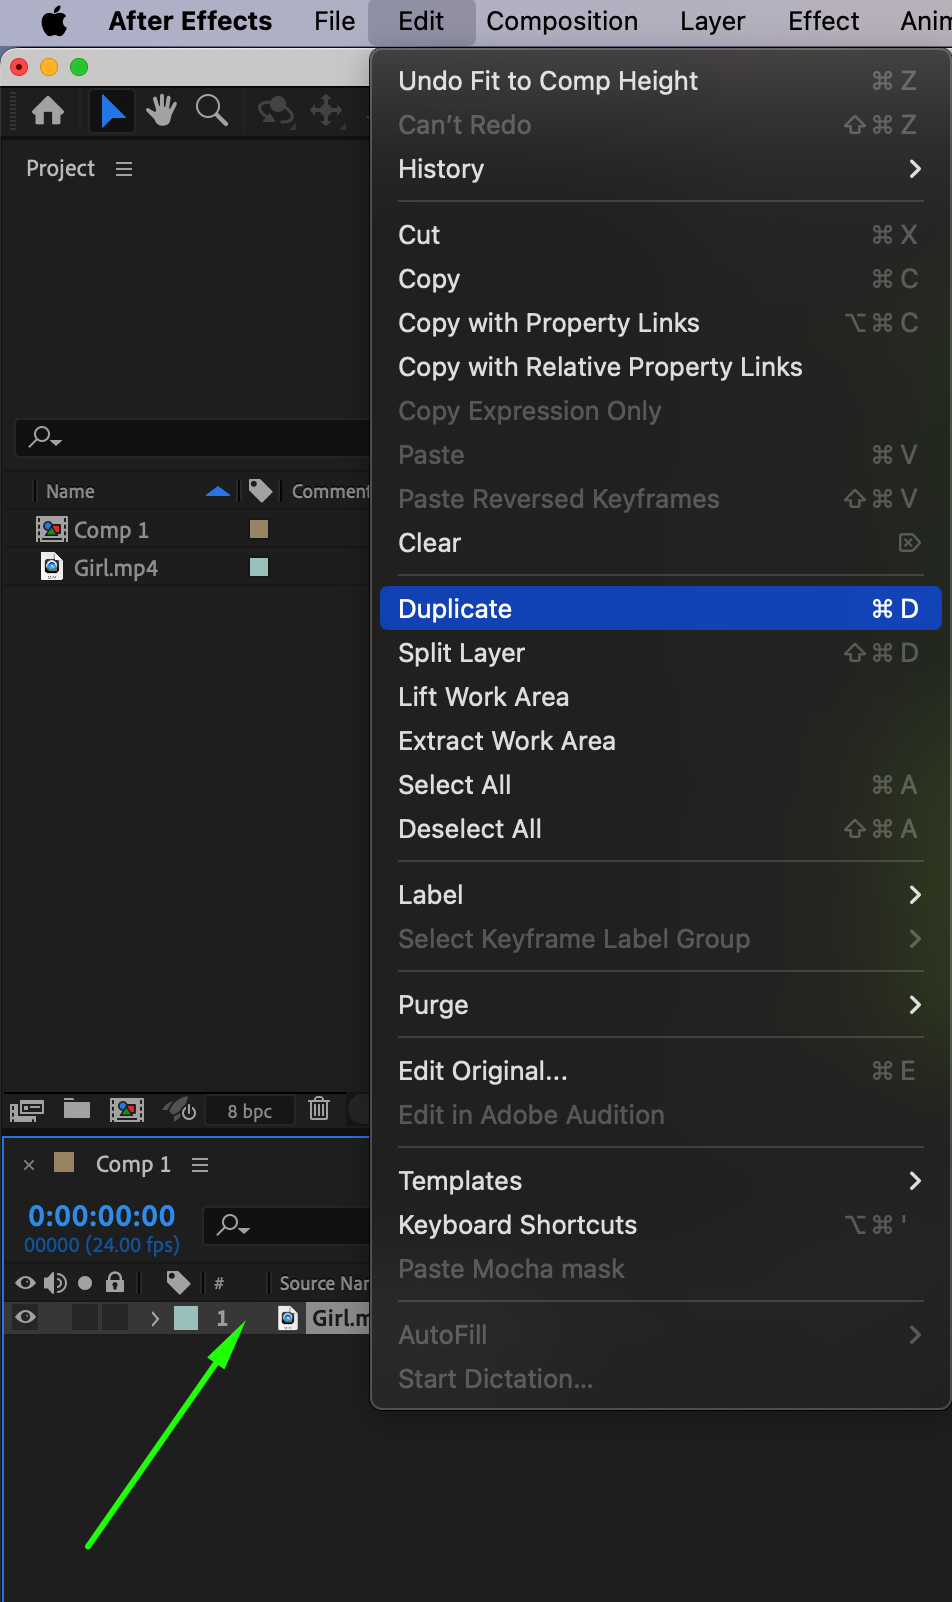Open the Composition menu

[x=561, y=22]
